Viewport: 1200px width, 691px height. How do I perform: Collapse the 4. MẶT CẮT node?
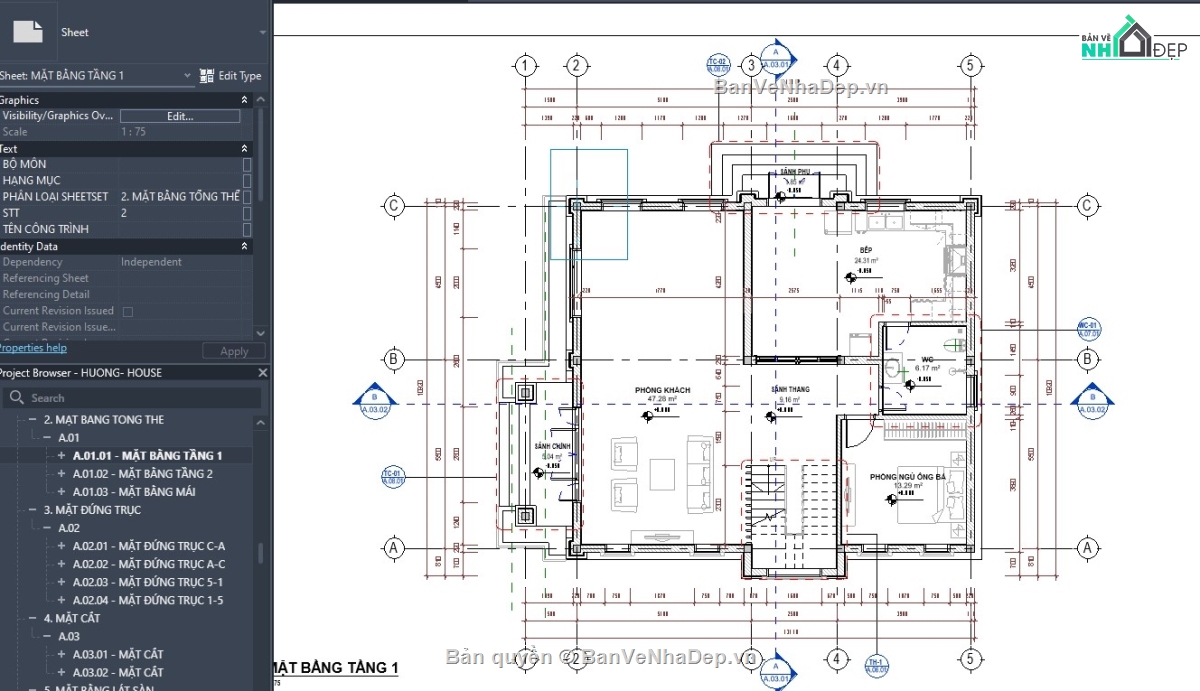[33, 618]
